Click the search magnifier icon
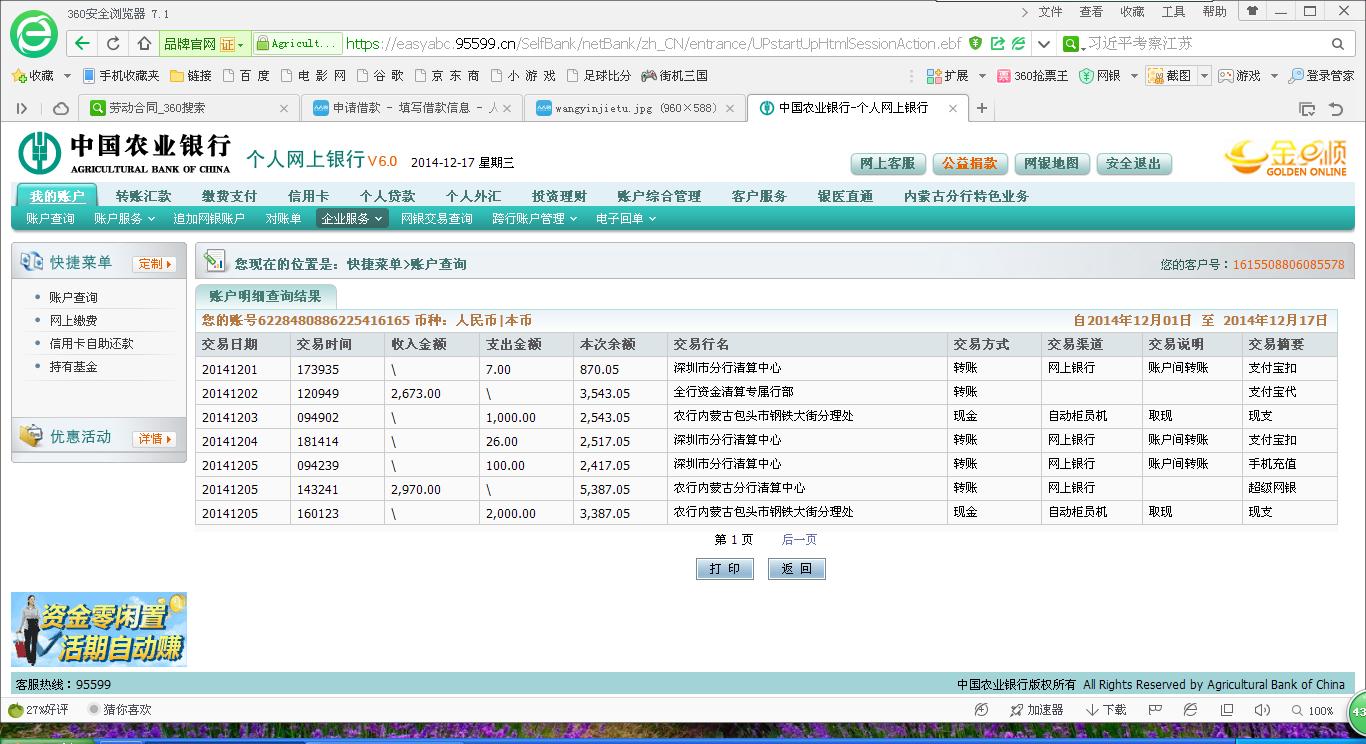 pyautogui.click(x=1337, y=44)
